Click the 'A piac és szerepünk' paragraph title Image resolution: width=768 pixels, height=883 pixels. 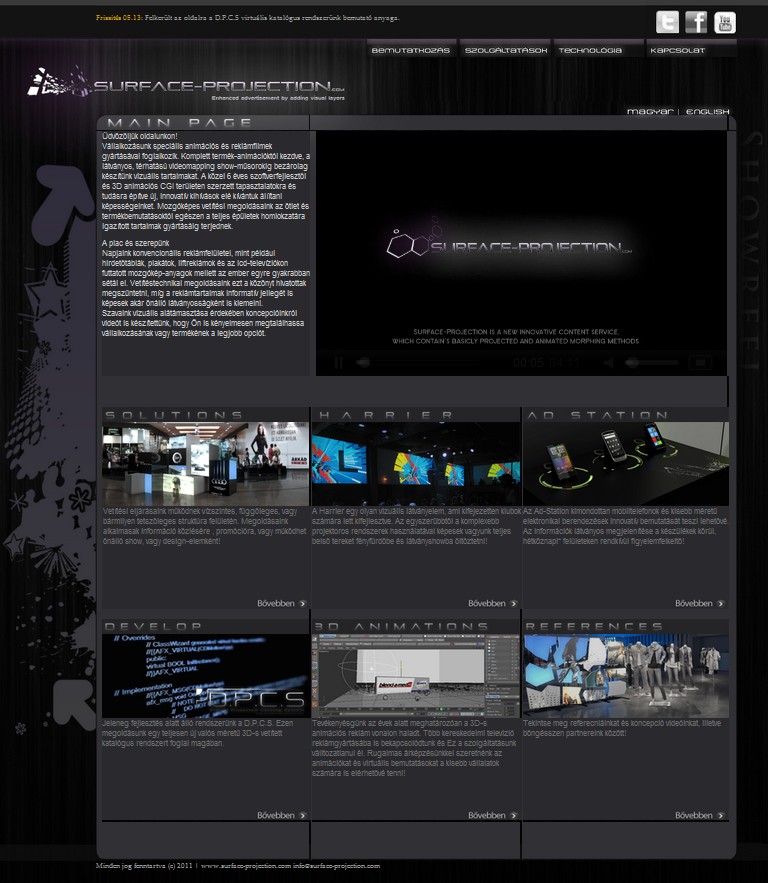[x=136, y=243]
